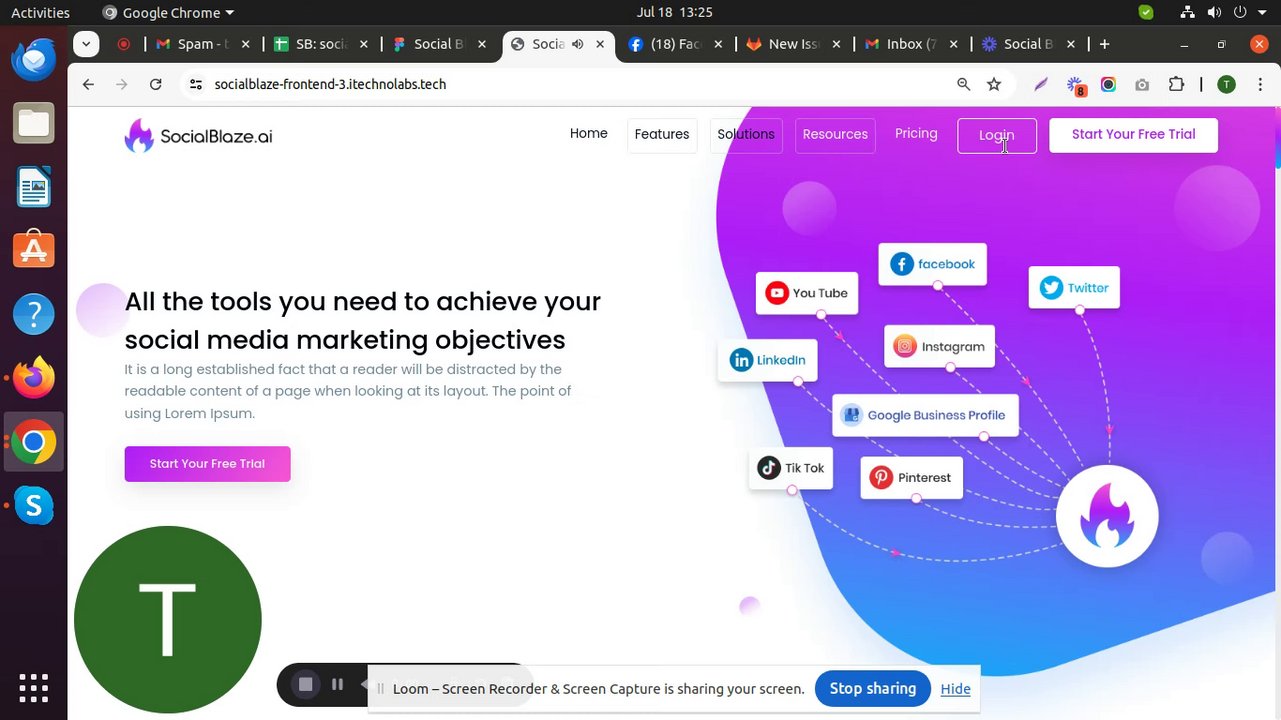Switch to the Spam Gmail tab

(x=203, y=44)
